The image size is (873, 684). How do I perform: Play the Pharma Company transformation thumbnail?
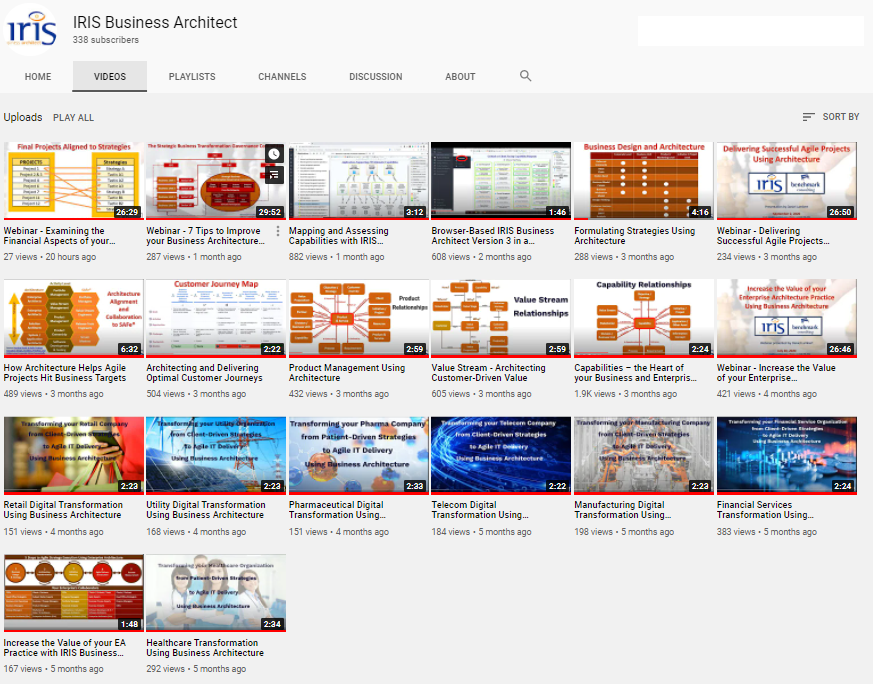pyautogui.click(x=359, y=455)
